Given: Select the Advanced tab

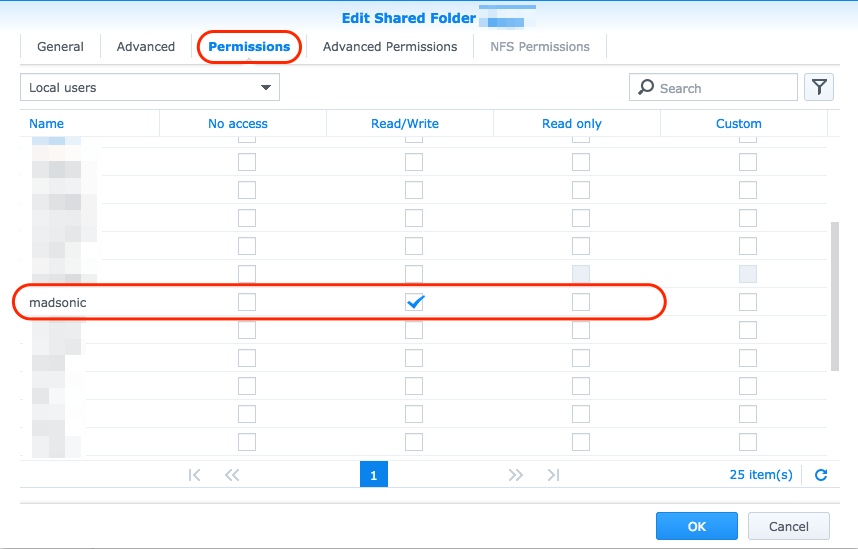Looking at the screenshot, I should [146, 47].
